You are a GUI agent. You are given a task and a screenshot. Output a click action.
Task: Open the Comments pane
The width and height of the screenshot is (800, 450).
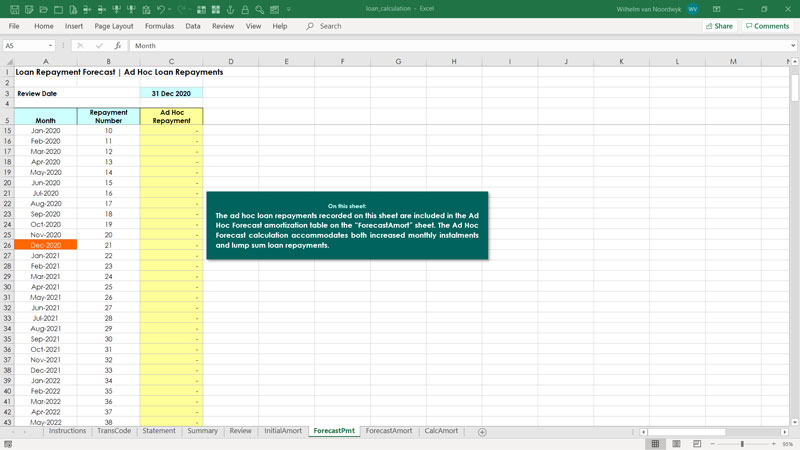point(767,26)
